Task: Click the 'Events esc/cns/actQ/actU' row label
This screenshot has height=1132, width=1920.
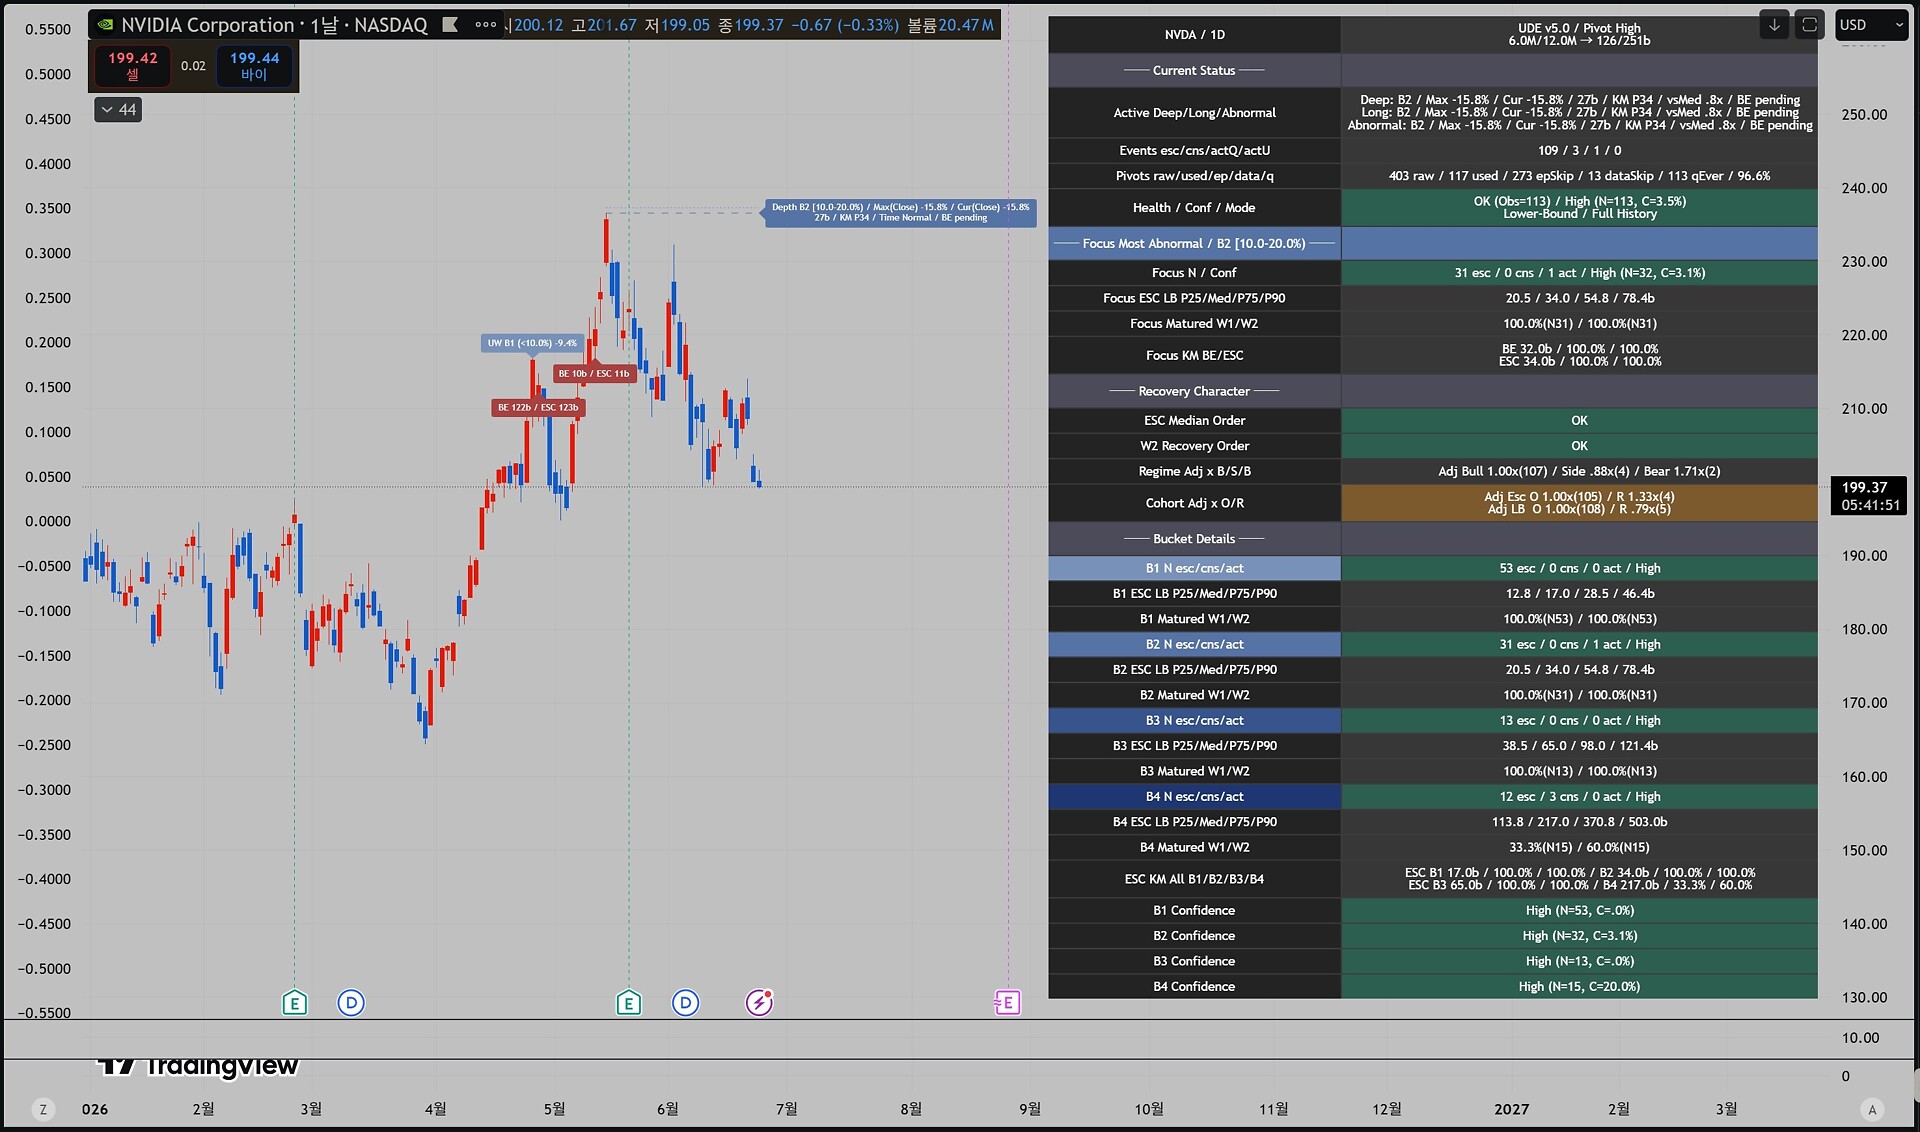Action: click(x=1194, y=150)
